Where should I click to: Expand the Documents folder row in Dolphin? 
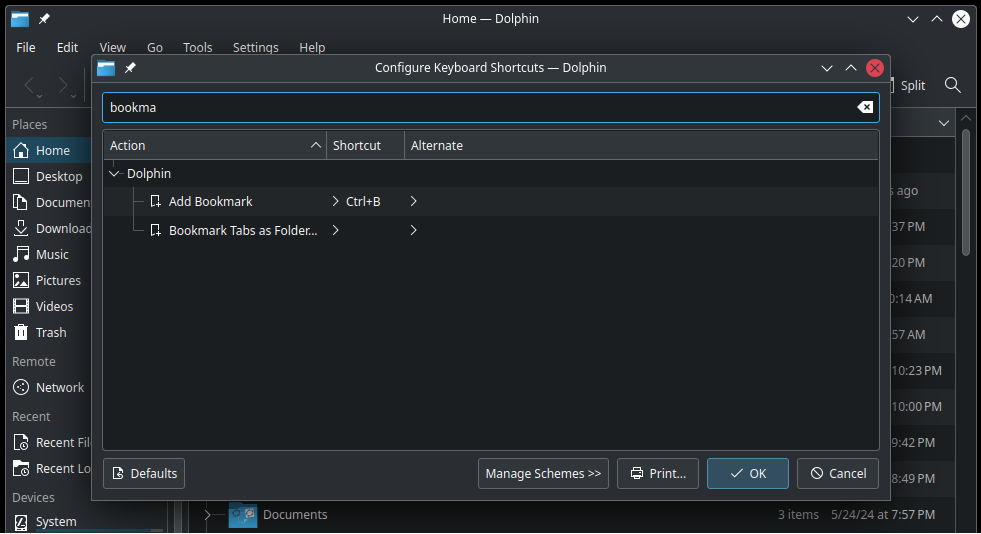pos(207,515)
